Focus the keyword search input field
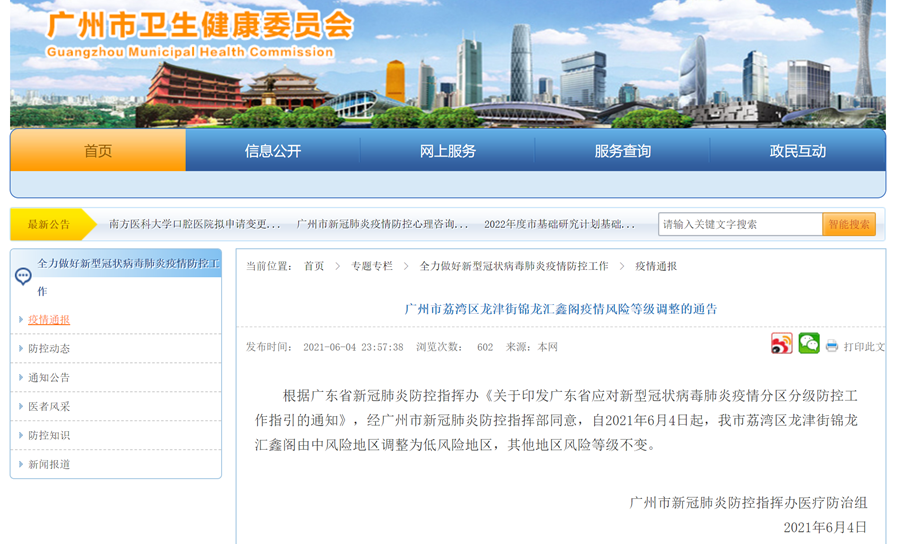The height and width of the screenshot is (544, 900). pyautogui.click(x=740, y=224)
